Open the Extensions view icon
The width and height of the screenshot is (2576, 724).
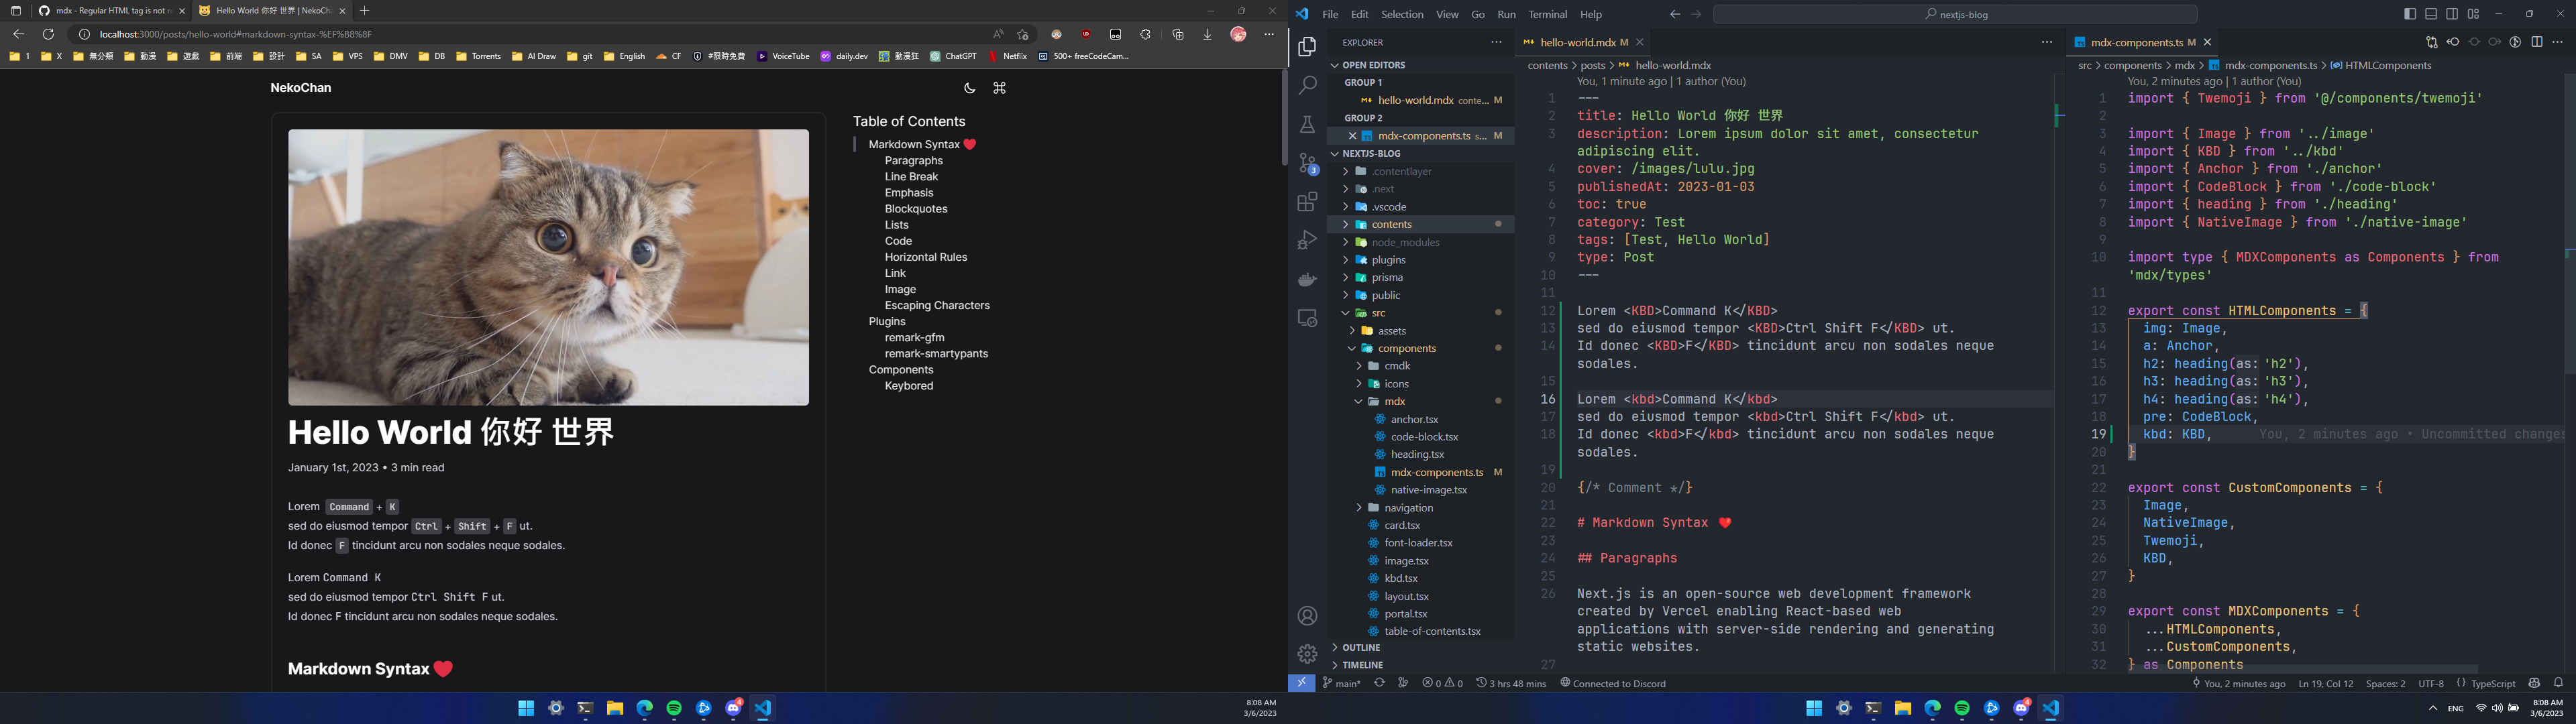[x=1307, y=201]
